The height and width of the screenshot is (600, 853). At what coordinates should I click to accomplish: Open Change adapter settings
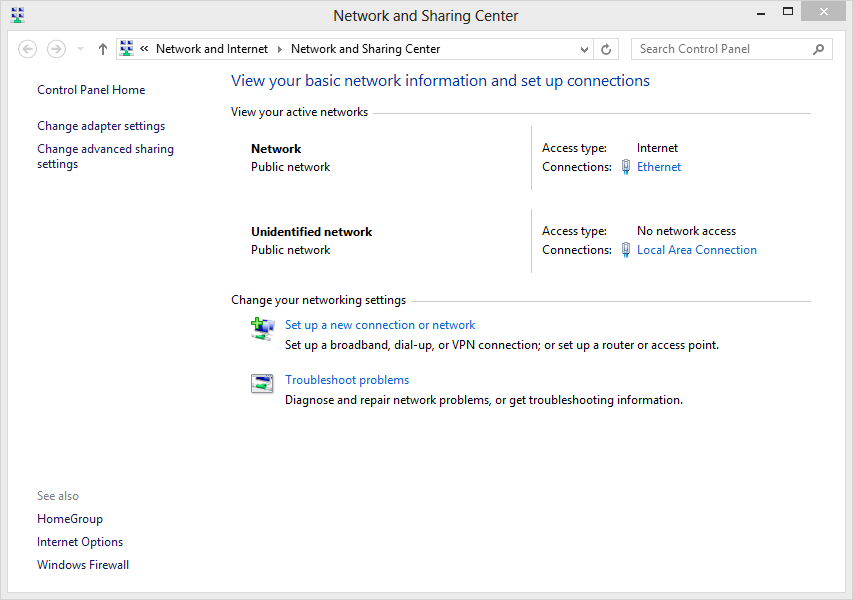101,126
